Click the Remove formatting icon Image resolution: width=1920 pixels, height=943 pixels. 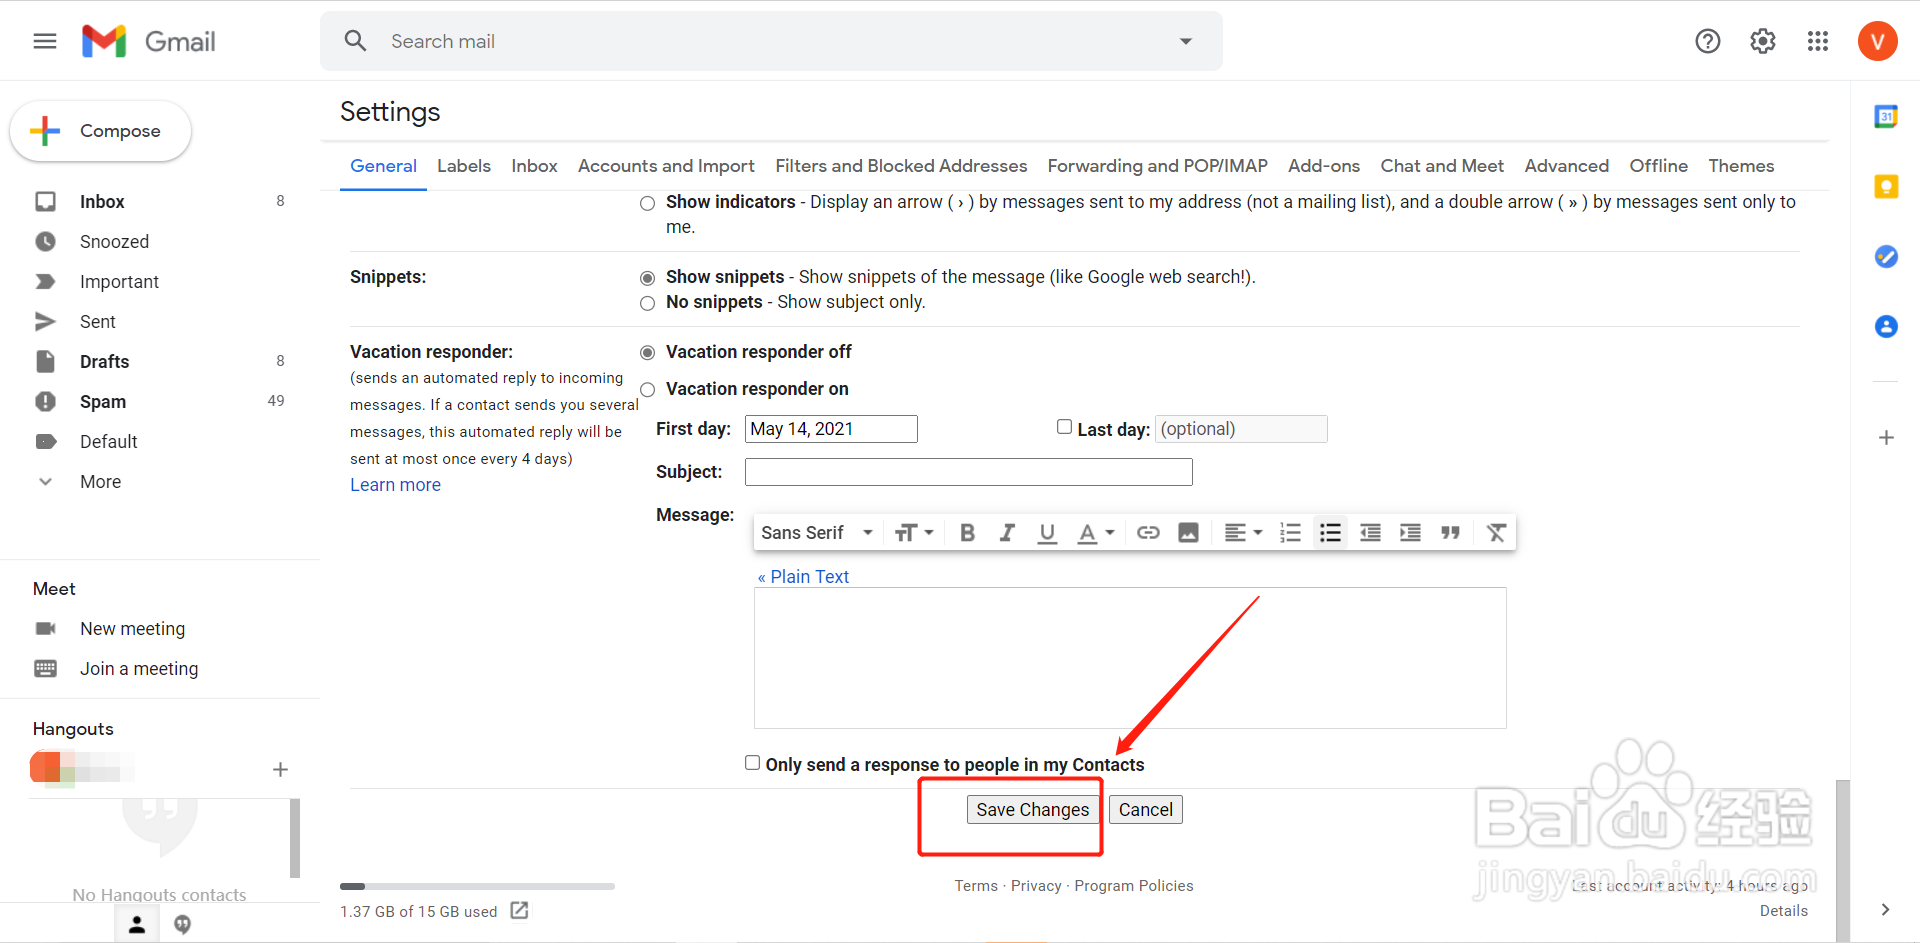point(1495,532)
